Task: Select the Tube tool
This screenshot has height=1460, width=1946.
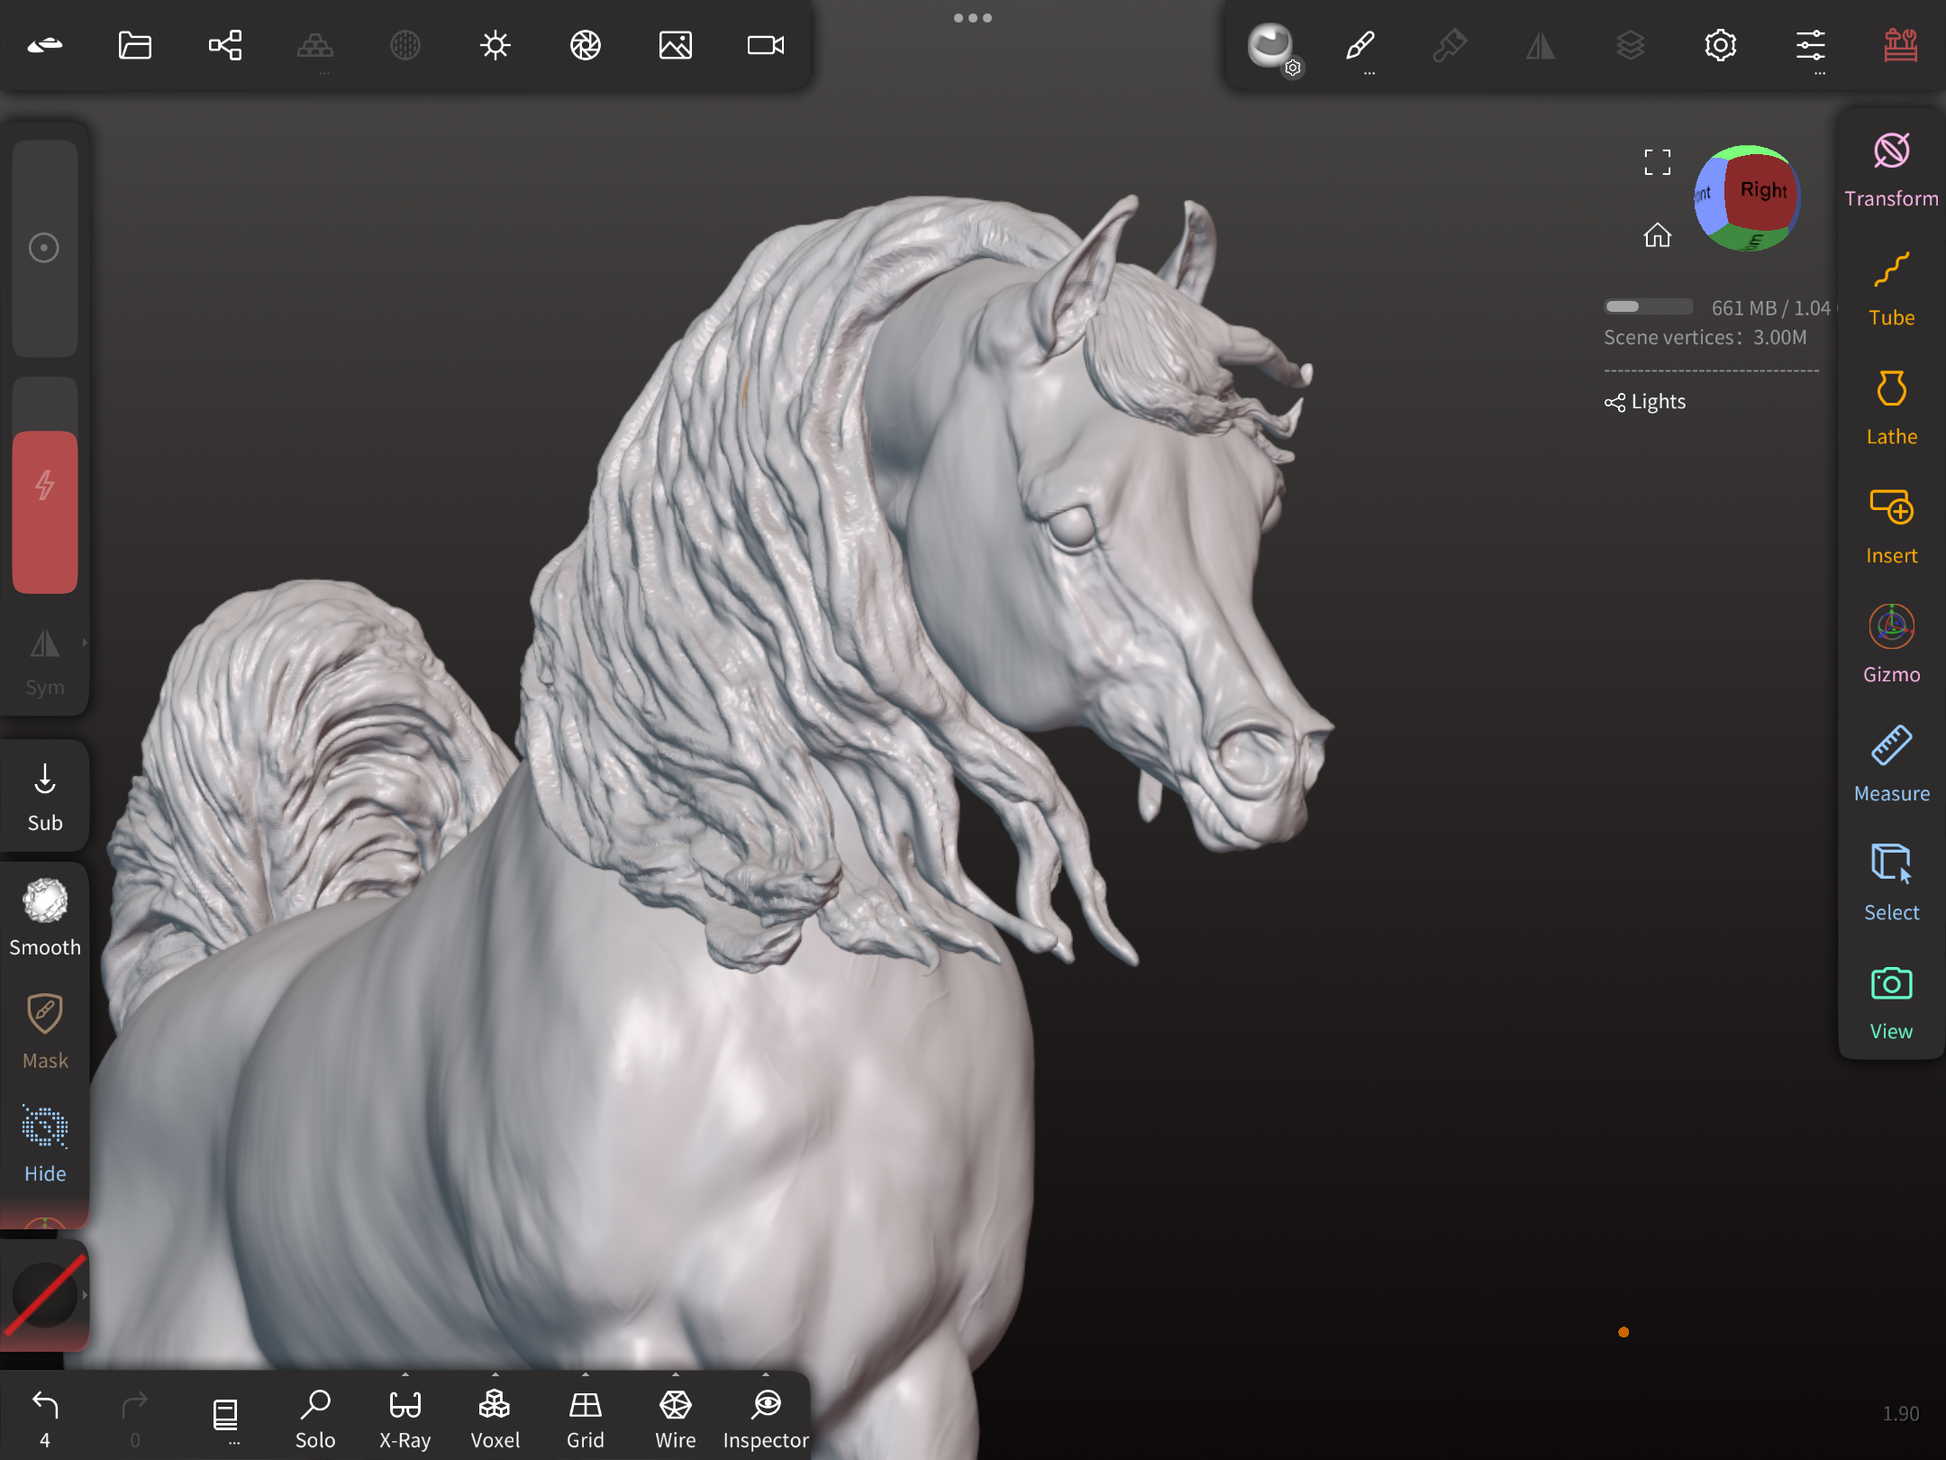Action: pos(1890,289)
